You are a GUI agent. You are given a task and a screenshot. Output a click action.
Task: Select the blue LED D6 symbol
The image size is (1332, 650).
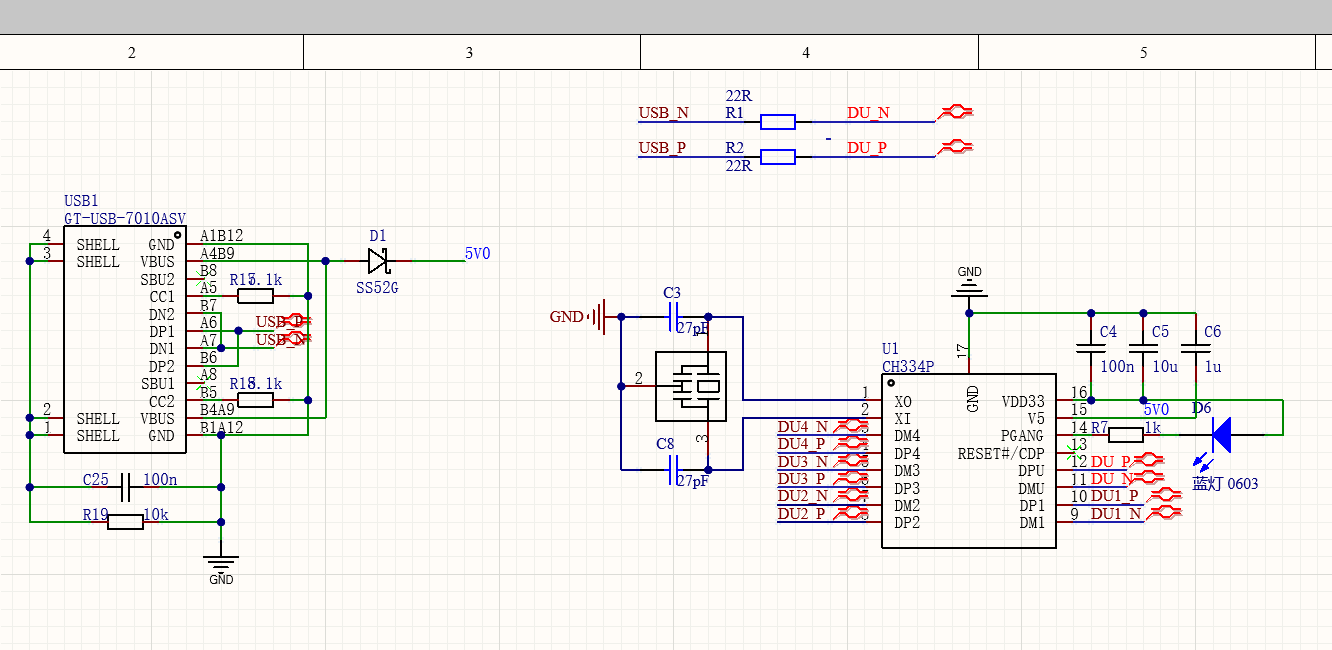pos(1221,434)
